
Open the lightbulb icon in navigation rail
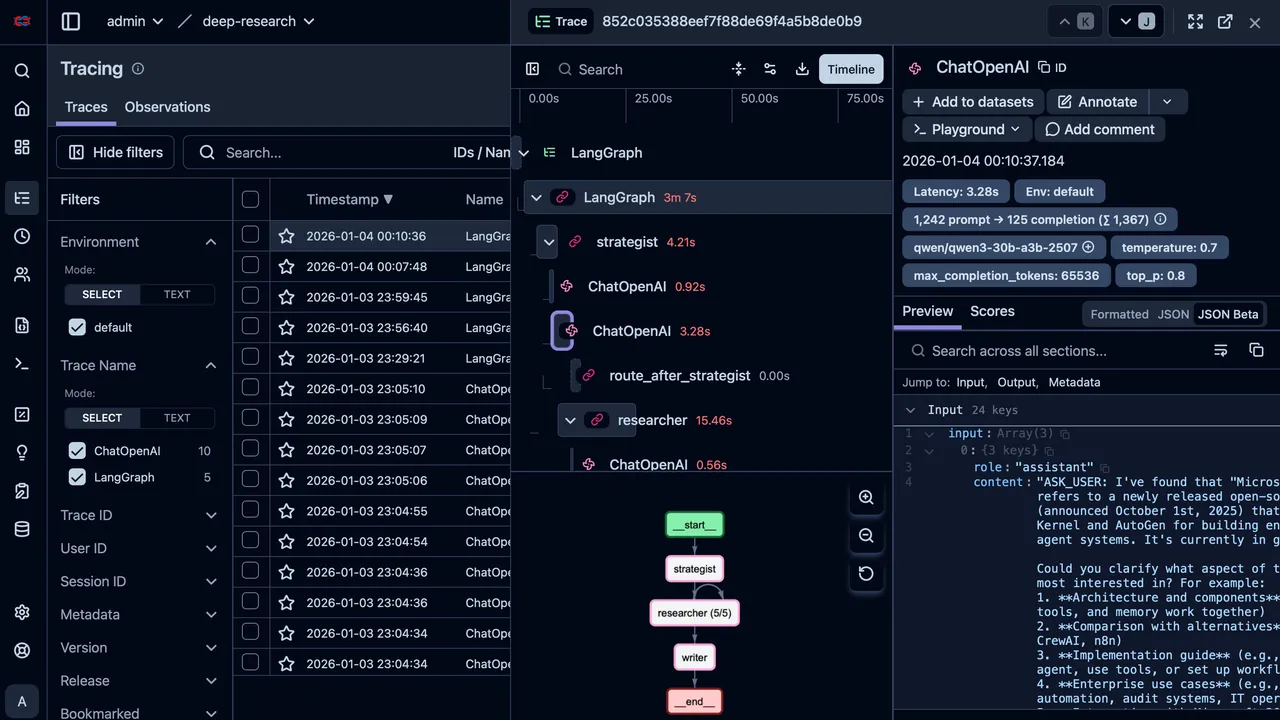(x=22, y=452)
